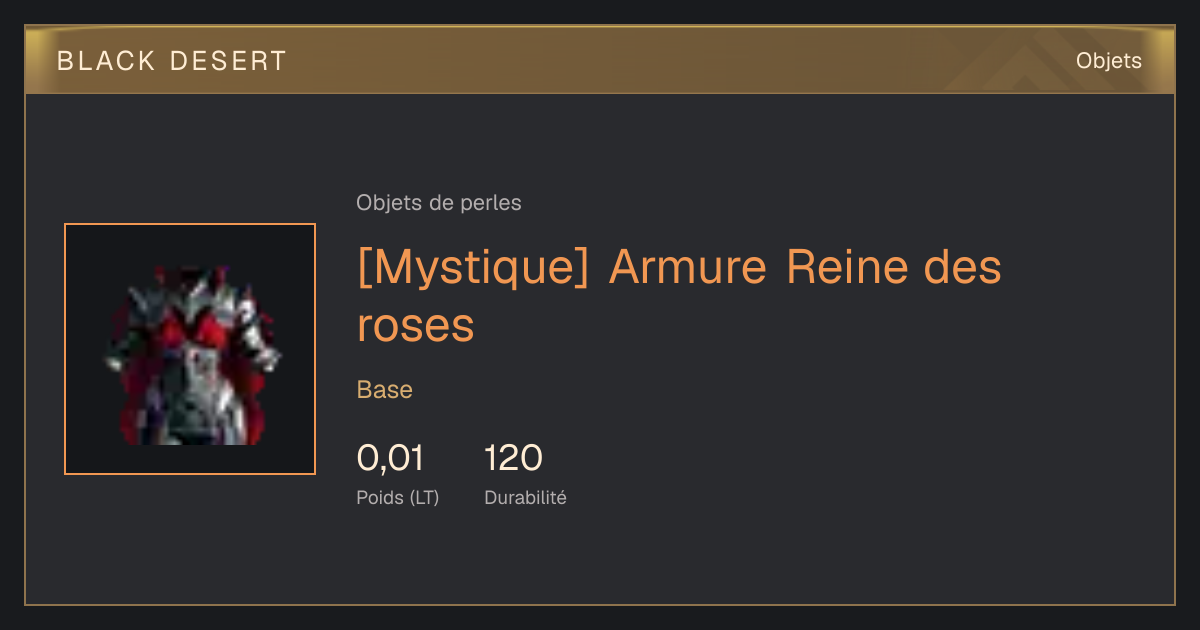Click the 0,01 weight value

(390, 458)
